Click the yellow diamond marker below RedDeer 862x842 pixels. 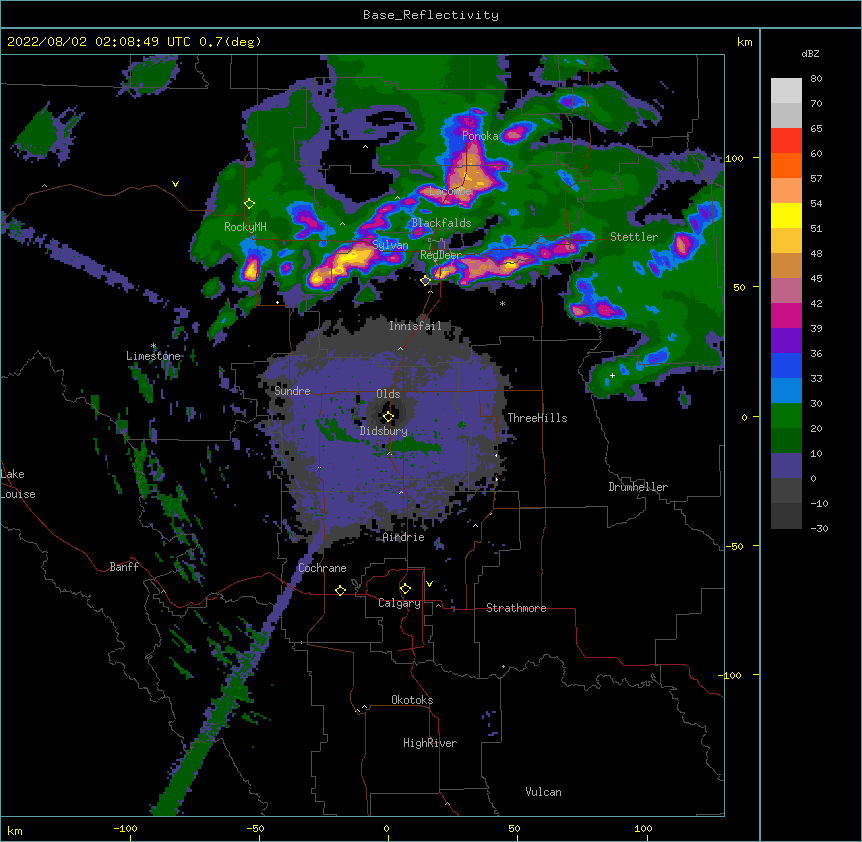tap(425, 281)
